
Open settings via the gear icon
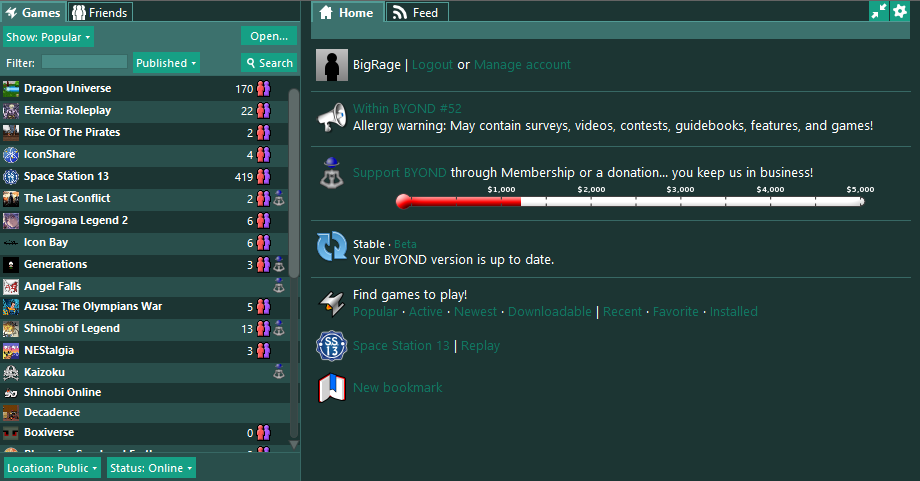[899, 11]
